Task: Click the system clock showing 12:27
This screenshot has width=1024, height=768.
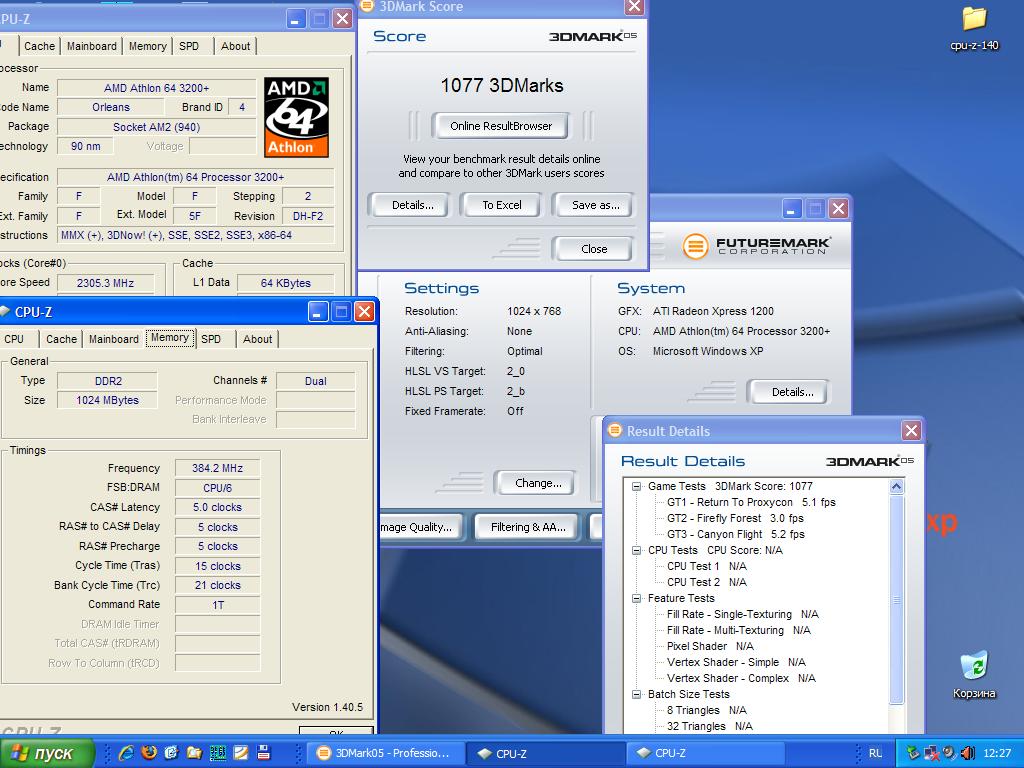Action: 997,753
